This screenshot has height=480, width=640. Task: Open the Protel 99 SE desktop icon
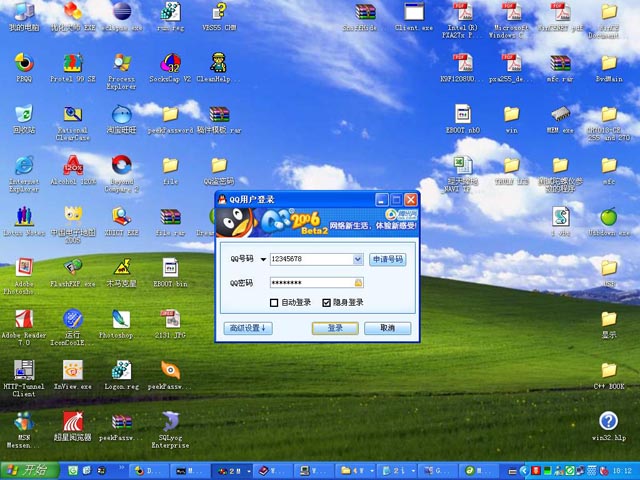click(73, 64)
